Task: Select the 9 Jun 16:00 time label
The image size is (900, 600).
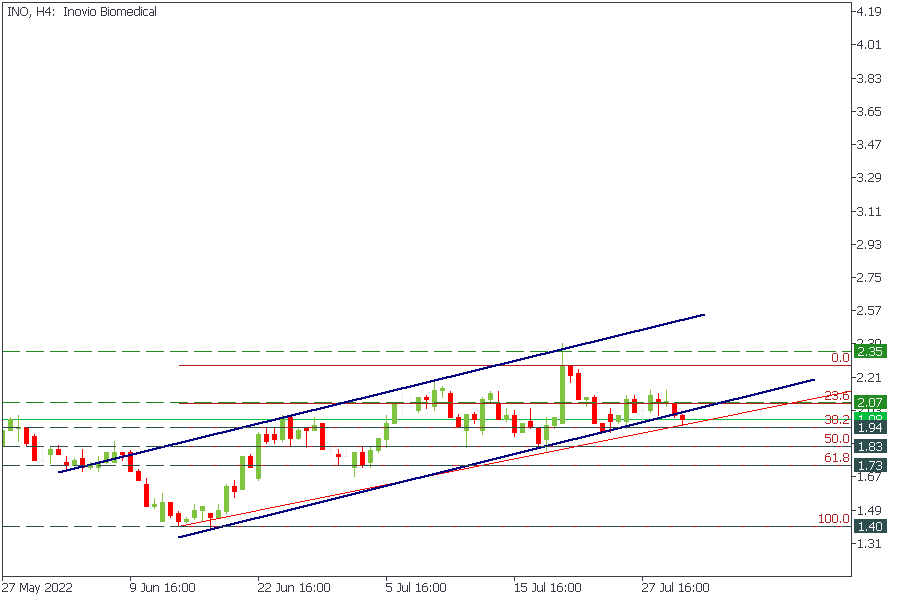Action: click(162, 587)
